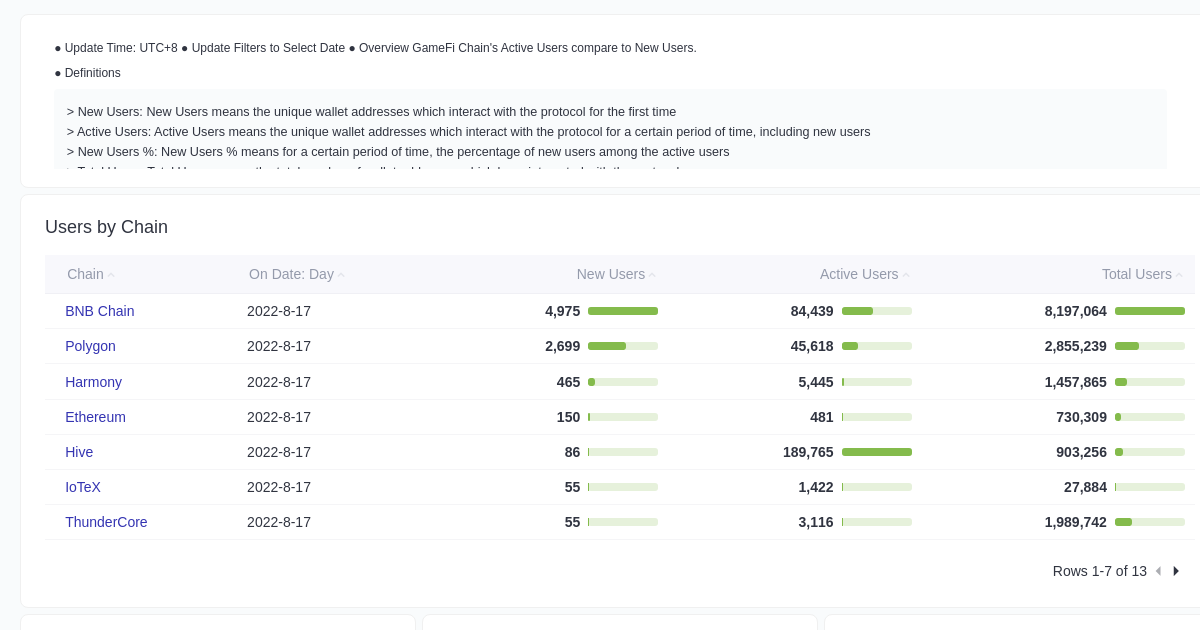Select the Chain column header

coord(84,274)
